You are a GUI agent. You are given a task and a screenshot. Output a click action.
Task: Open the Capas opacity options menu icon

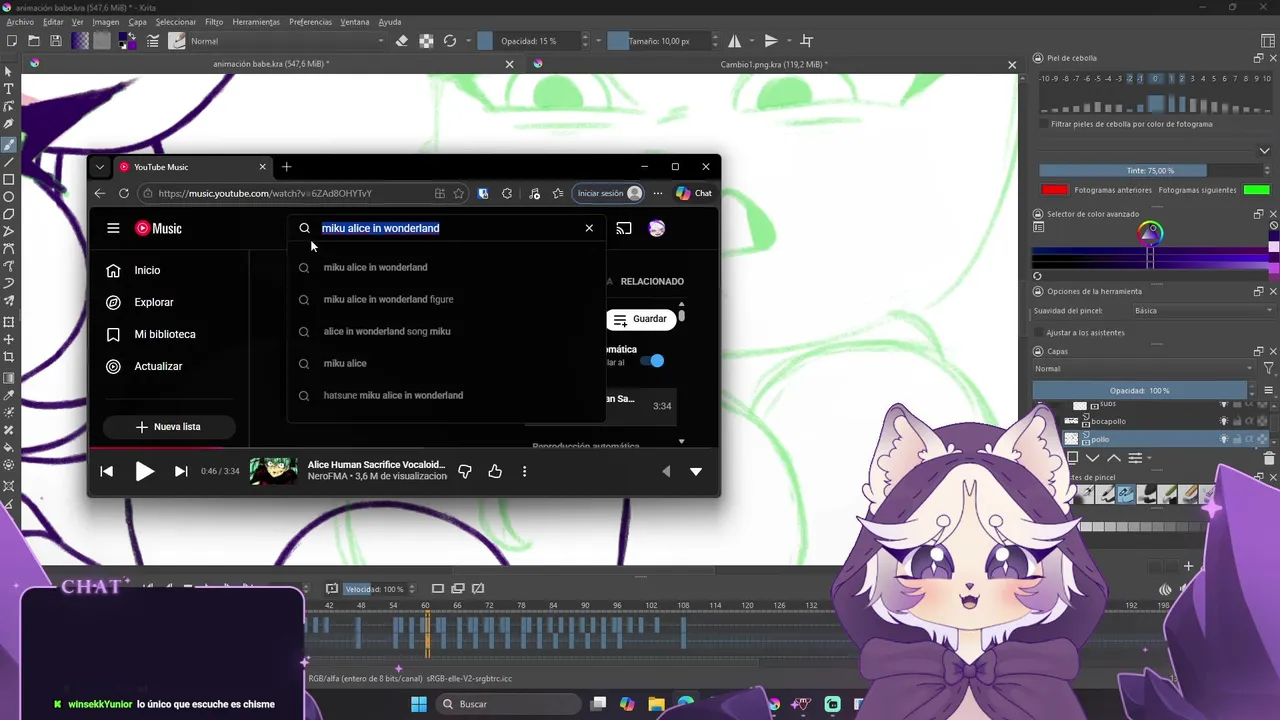(x=1269, y=390)
